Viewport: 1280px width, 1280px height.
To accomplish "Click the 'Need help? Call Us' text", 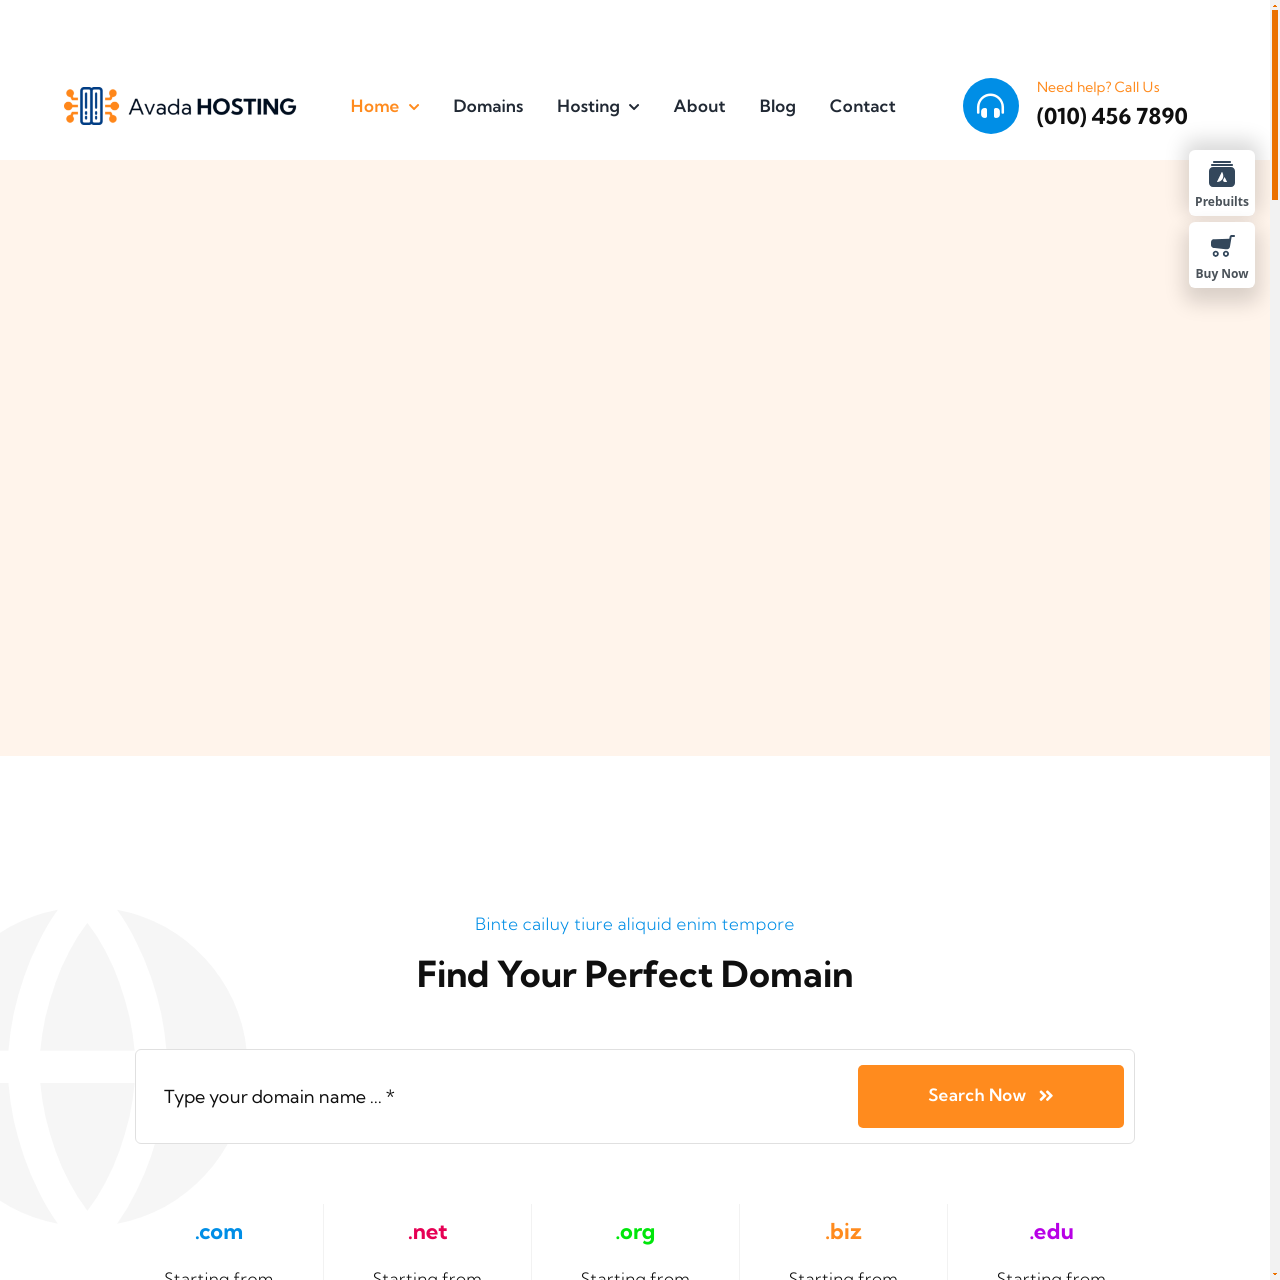I will pyautogui.click(x=1097, y=87).
